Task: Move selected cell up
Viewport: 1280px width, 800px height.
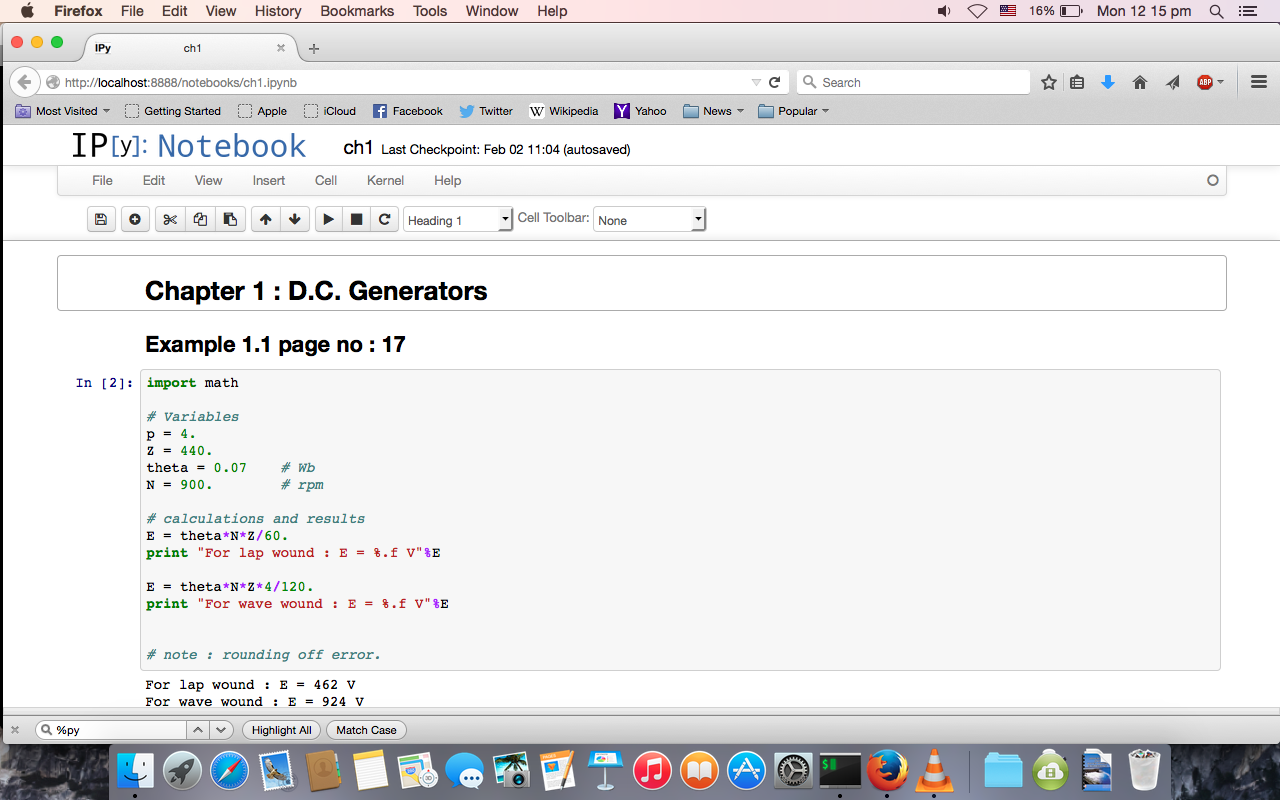Action: (265, 220)
